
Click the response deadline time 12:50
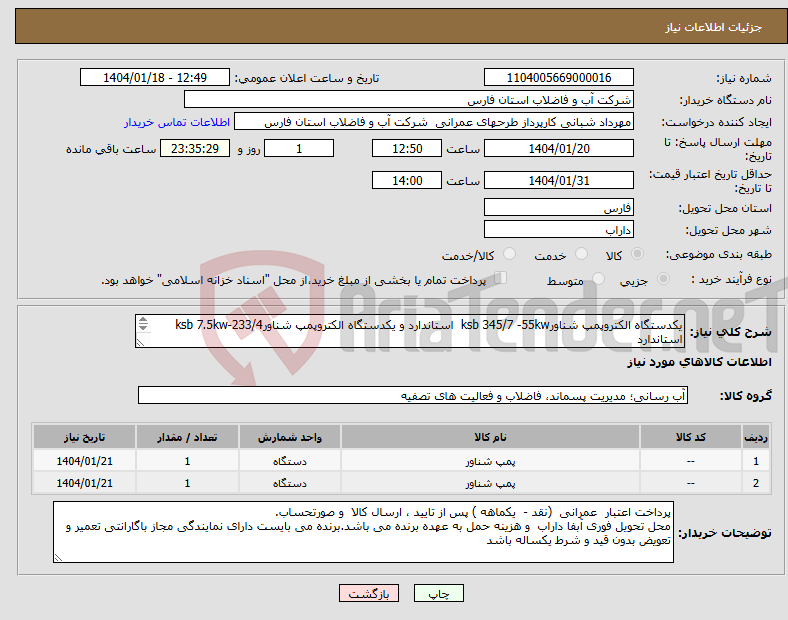click(407, 149)
